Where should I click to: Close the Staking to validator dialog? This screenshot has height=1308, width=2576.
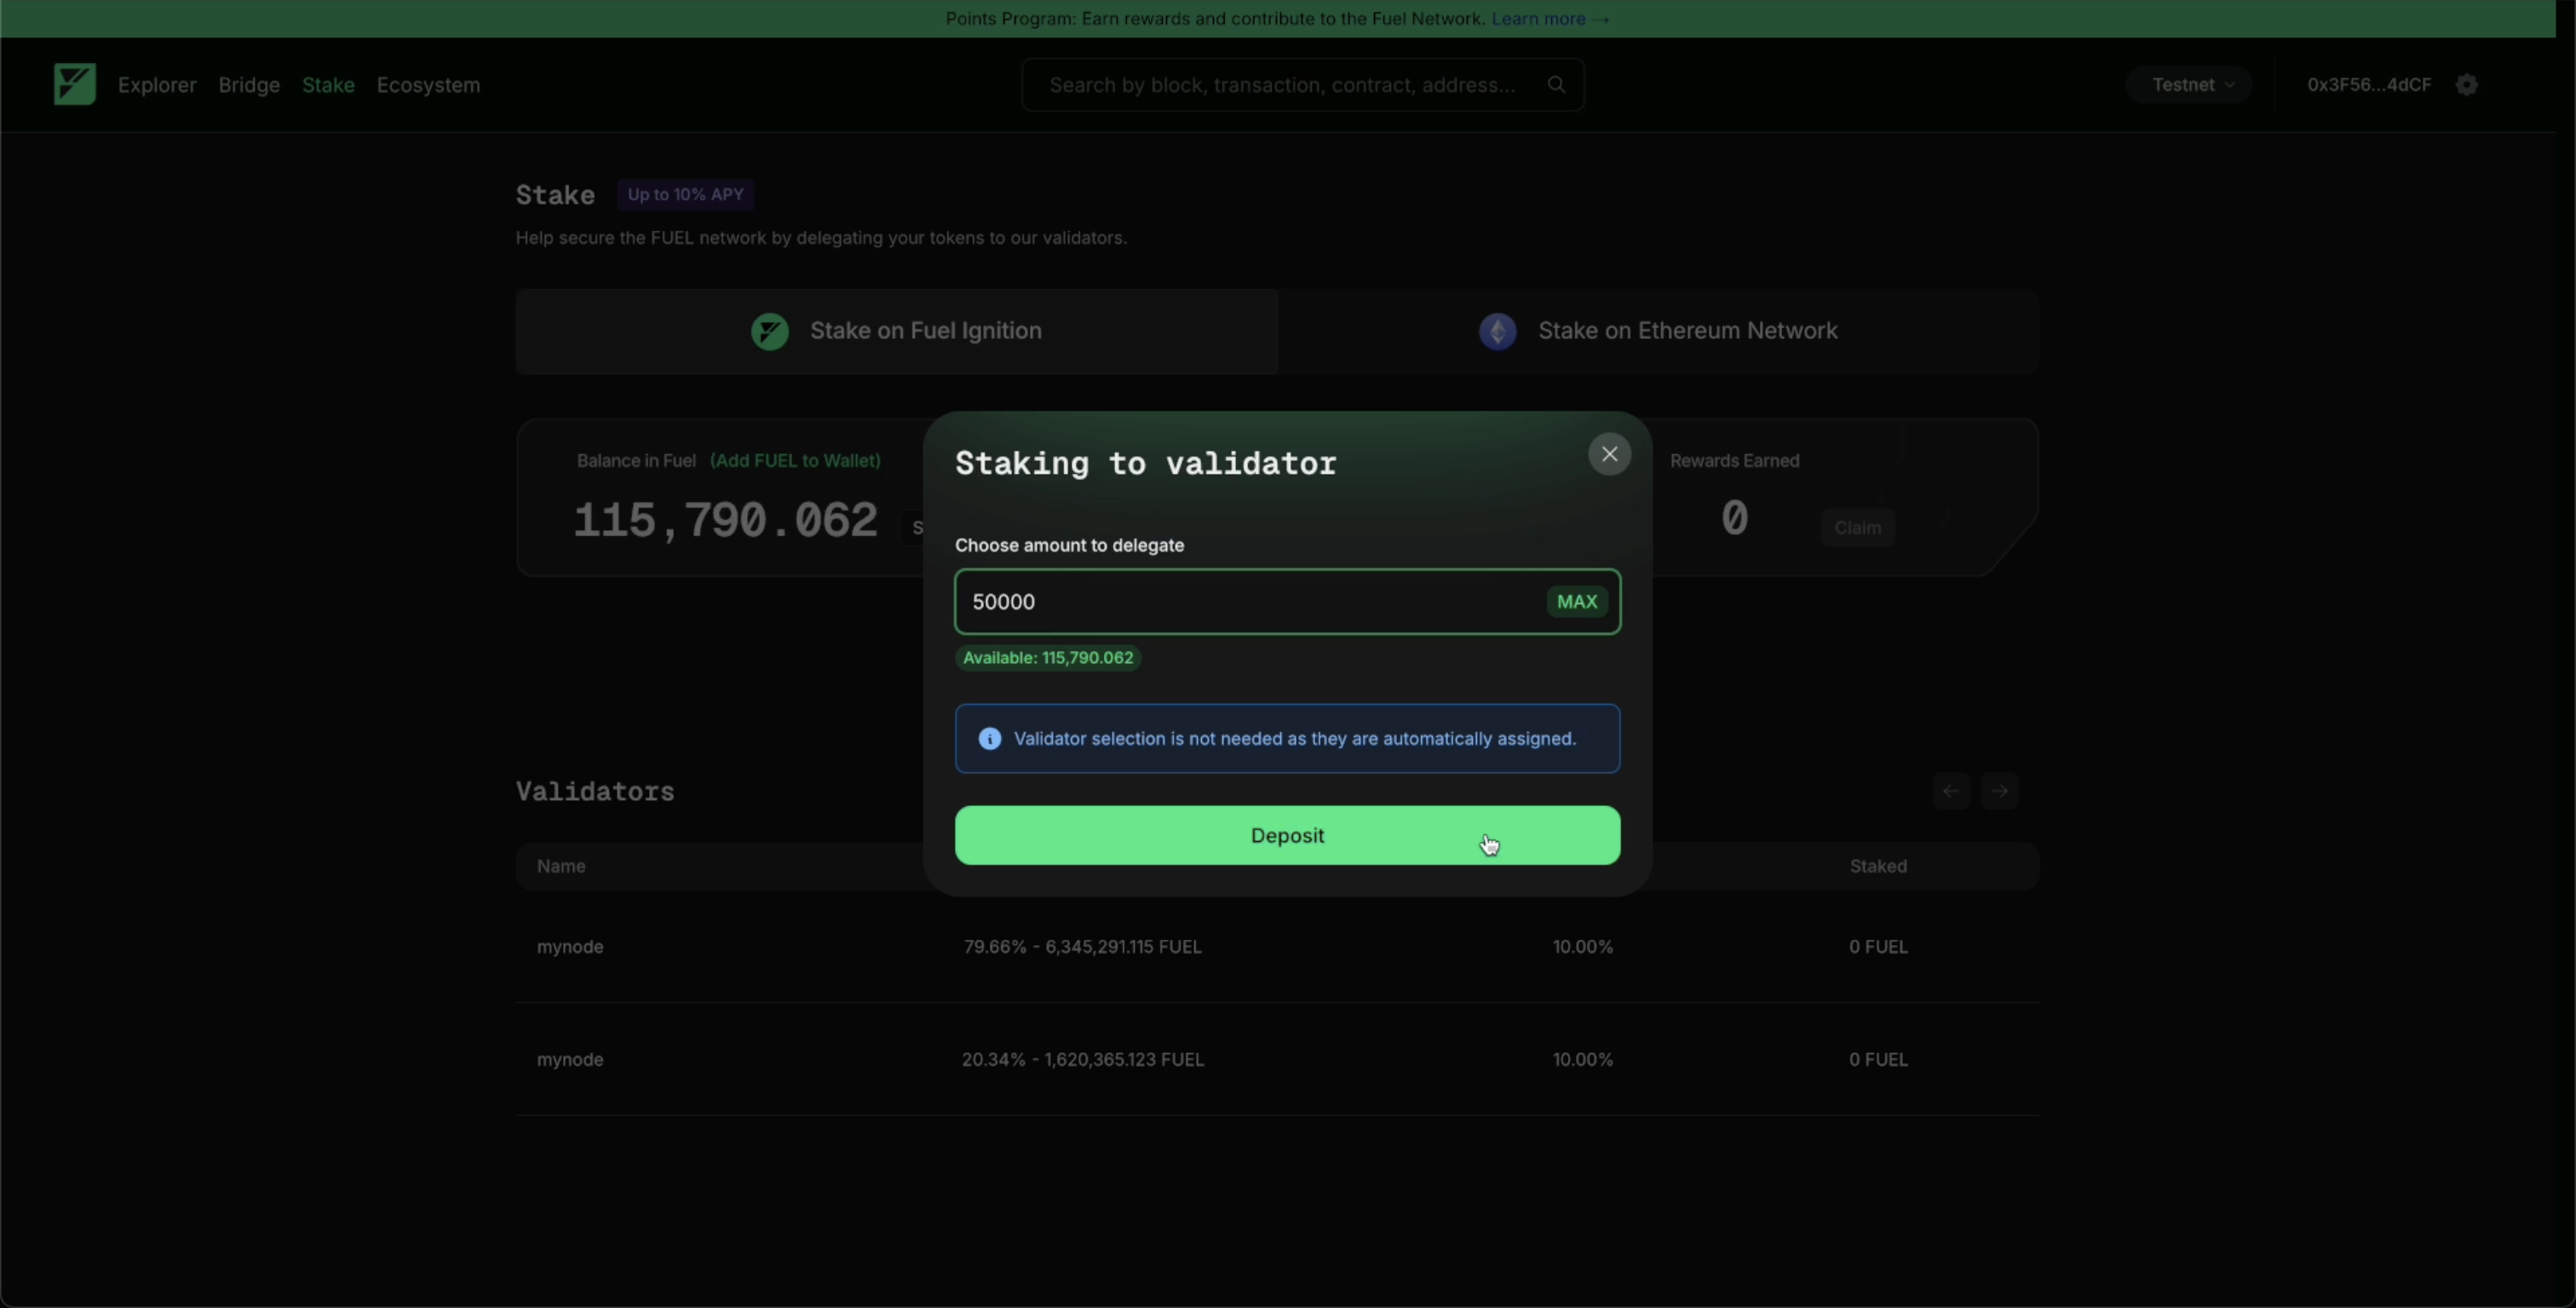[1609, 454]
